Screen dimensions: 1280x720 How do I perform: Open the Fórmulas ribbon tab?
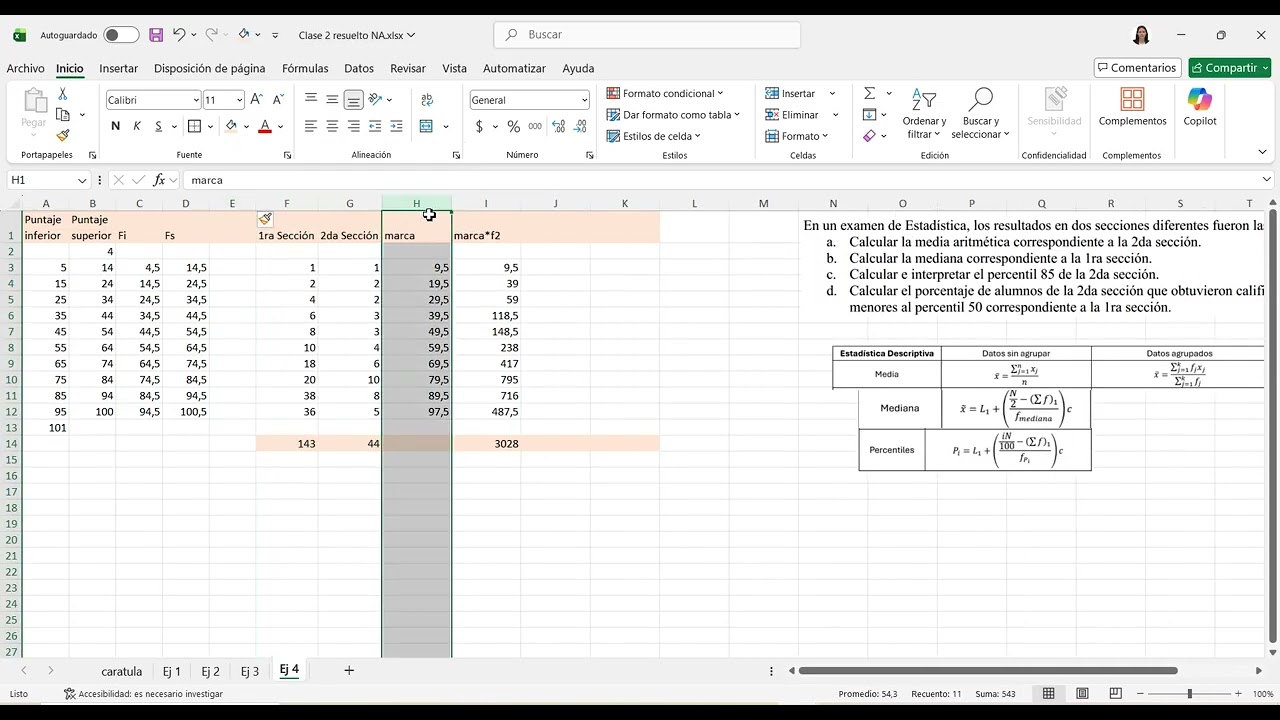305,68
